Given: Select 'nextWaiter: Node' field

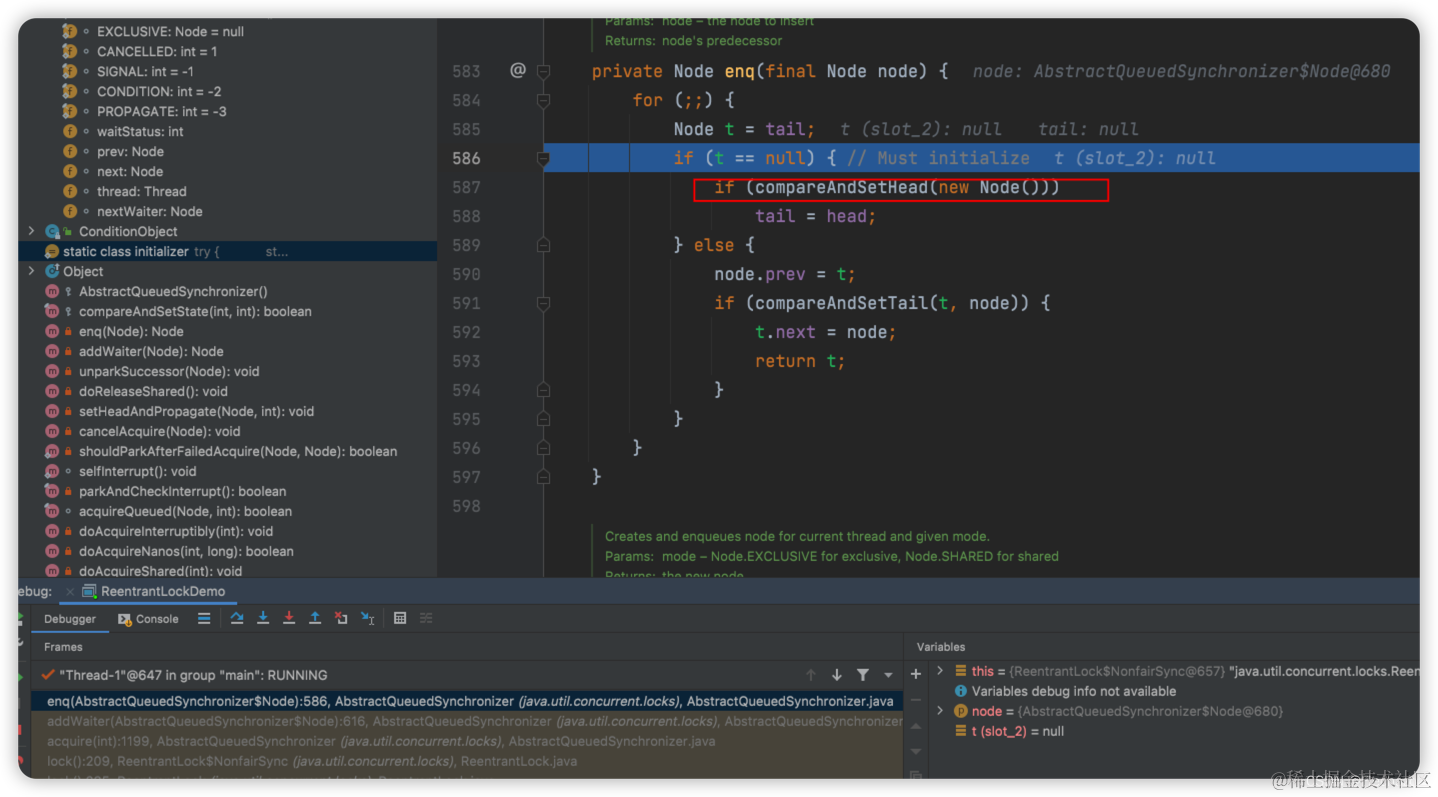Looking at the screenshot, I should (149, 211).
